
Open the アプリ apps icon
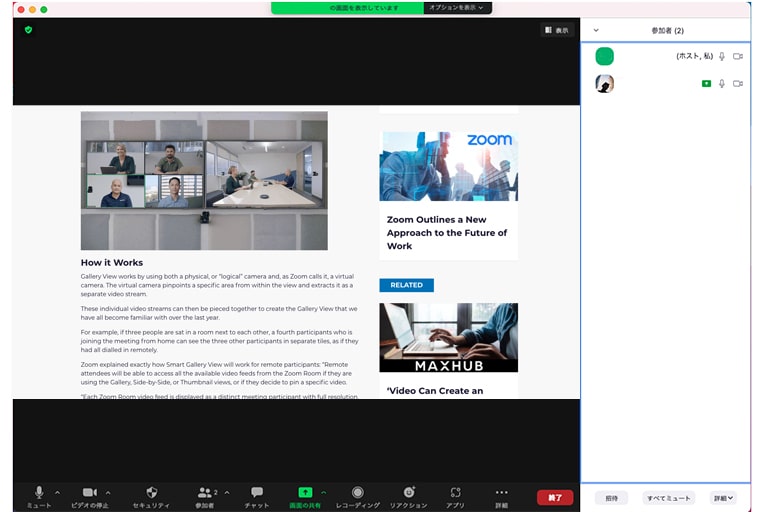pos(455,493)
